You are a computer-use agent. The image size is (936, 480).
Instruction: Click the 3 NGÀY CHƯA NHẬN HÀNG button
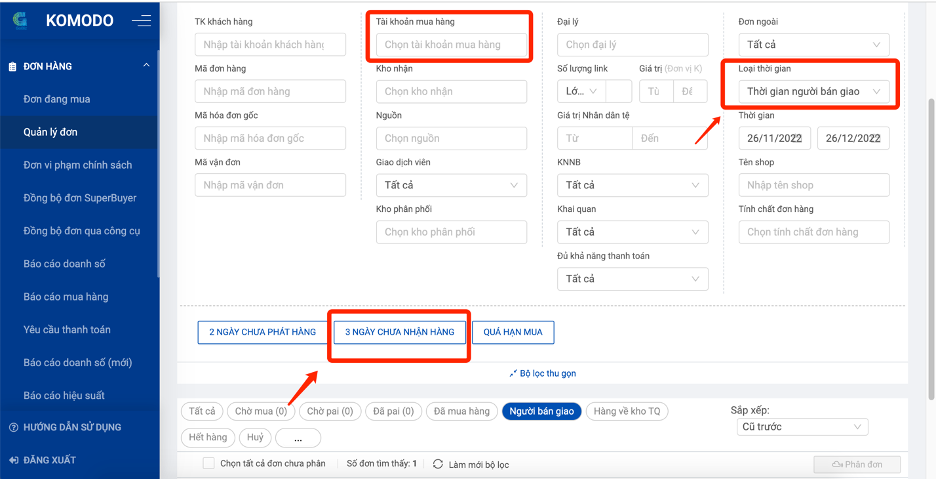399,332
